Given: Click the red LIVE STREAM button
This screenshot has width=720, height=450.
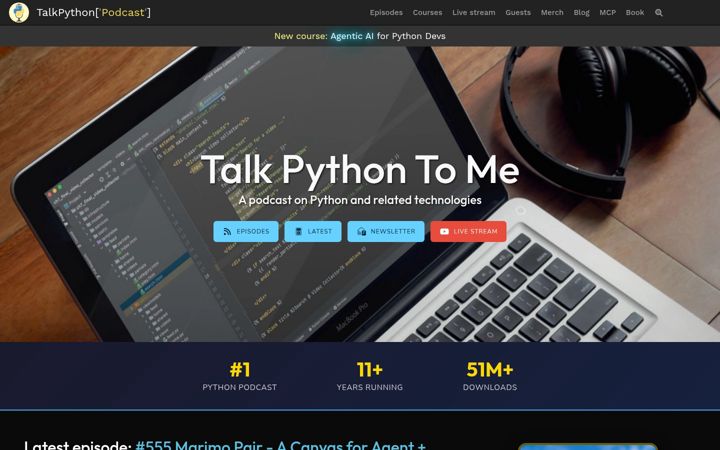Looking at the screenshot, I should (468, 231).
